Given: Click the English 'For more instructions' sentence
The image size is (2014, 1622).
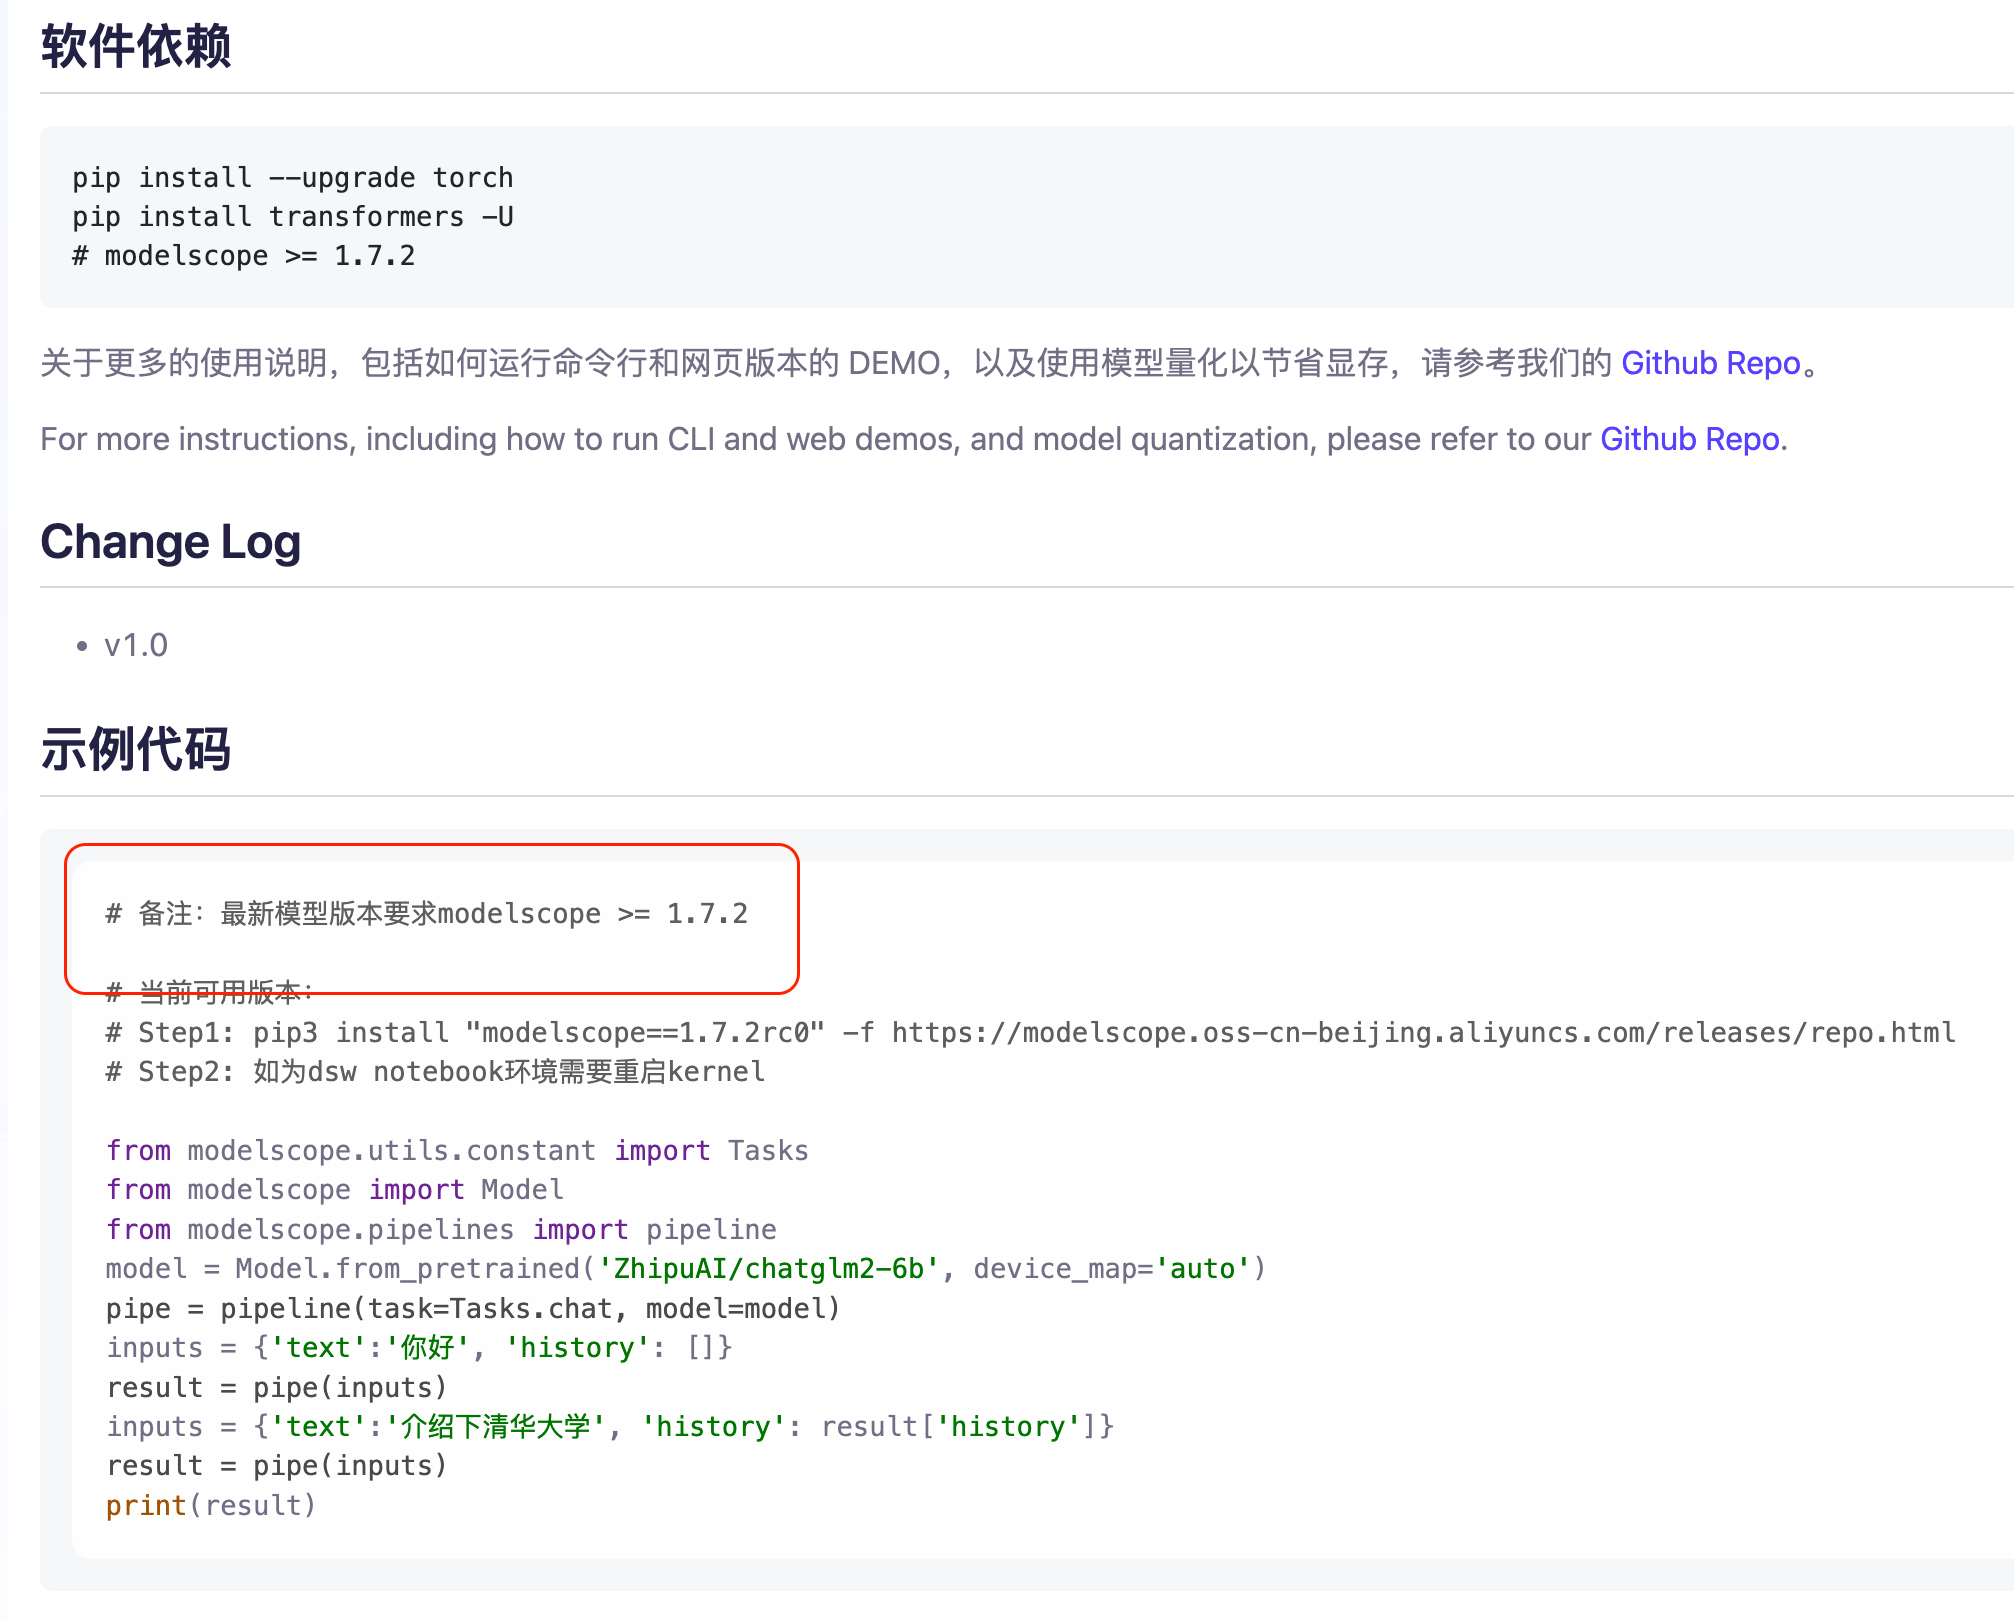Looking at the screenshot, I should [x=914, y=439].
